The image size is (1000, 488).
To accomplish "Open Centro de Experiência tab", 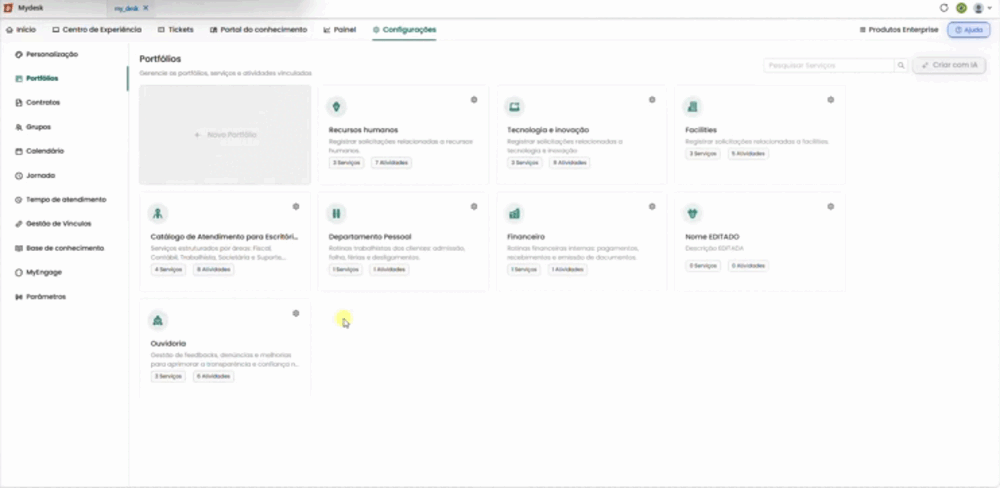I will tap(97, 29).
